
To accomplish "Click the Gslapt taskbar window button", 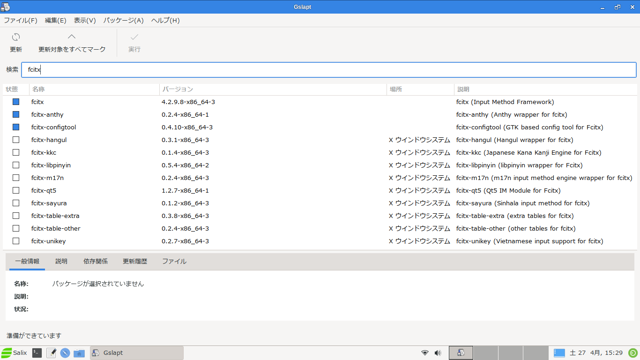I will coord(137,353).
